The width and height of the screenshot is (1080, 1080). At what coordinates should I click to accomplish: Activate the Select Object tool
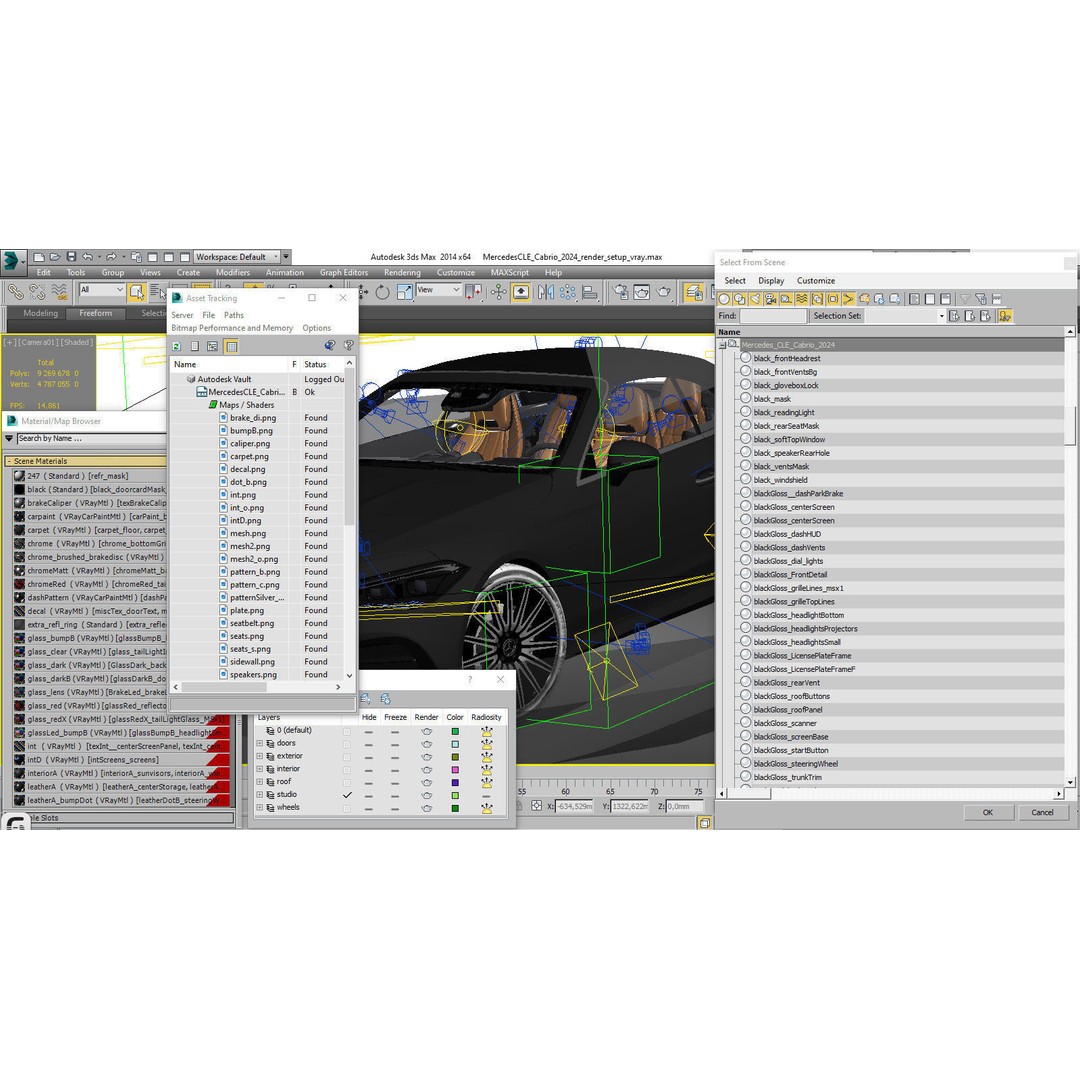(136, 292)
